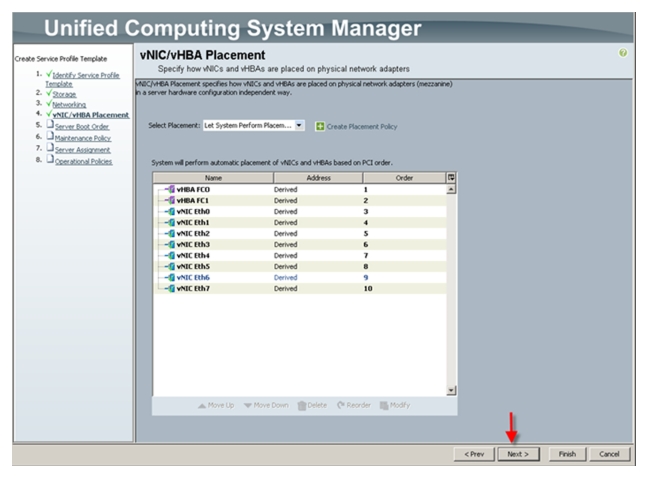Go to the Storage step
Image resolution: width=649 pixels, height=479 pixels.
[64, 94]
